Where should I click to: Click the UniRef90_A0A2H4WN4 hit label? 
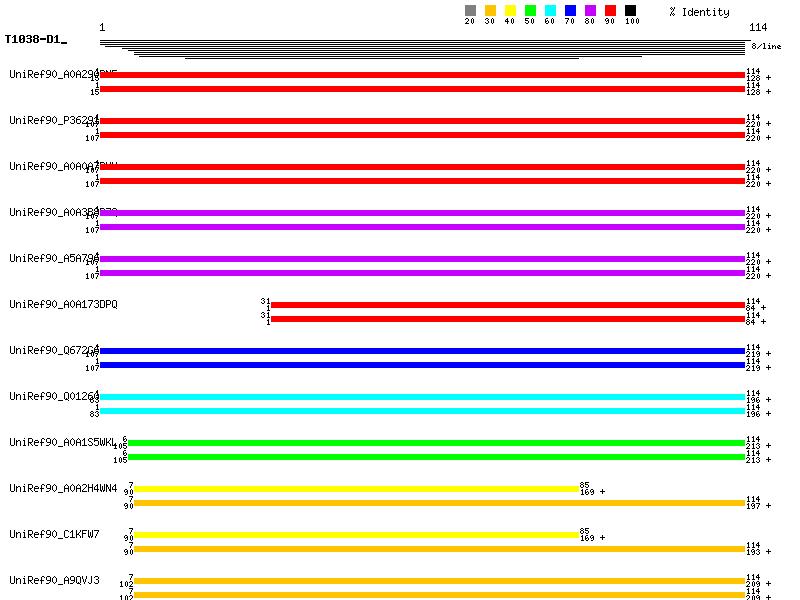(x=63, y=488)
